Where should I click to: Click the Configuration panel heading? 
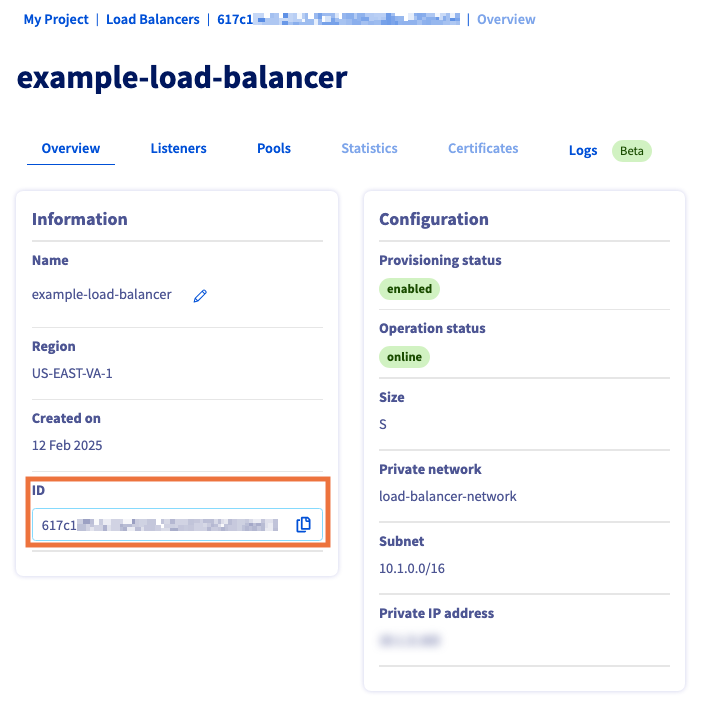434,219
